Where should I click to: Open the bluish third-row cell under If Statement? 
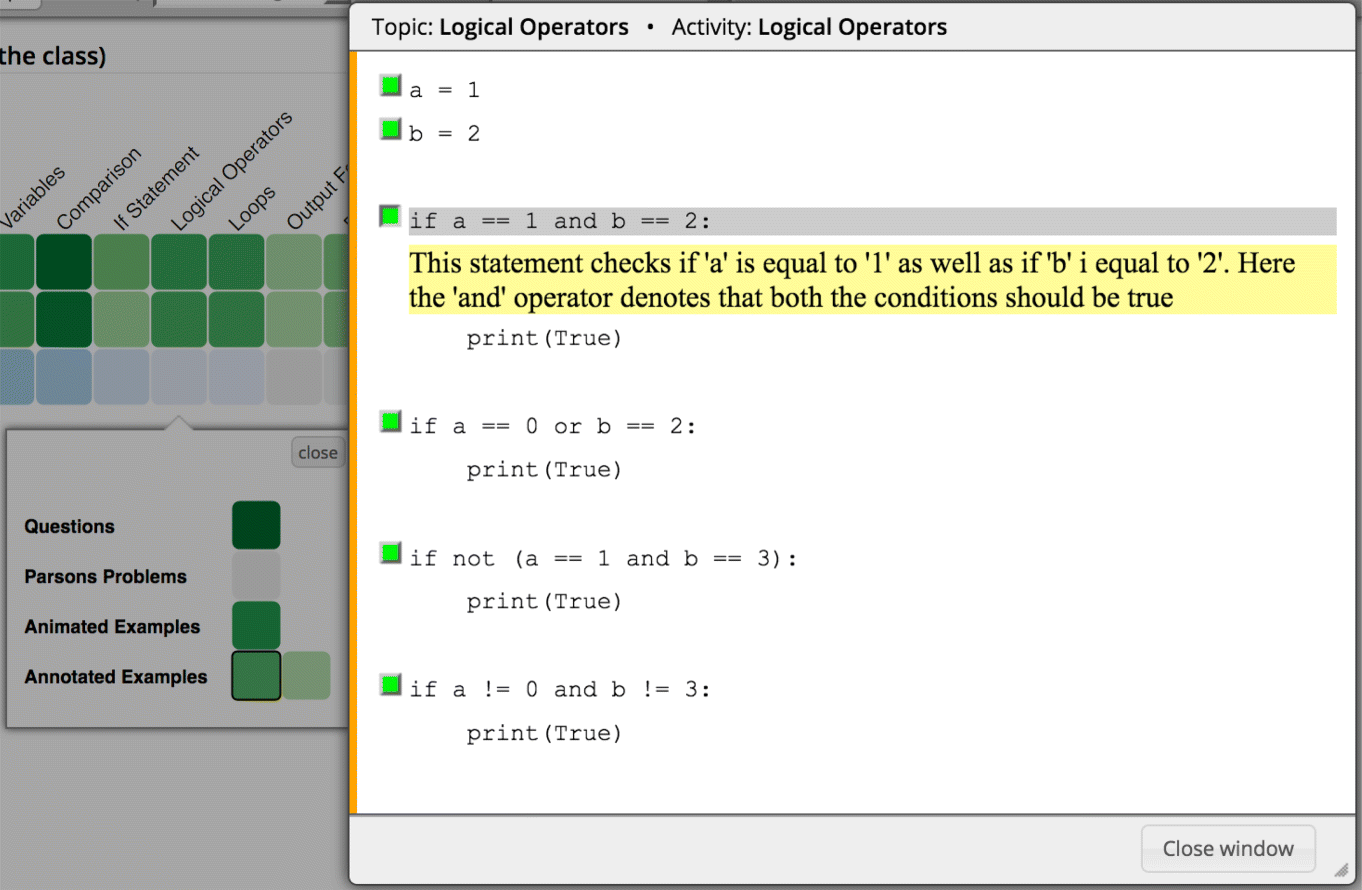[x=121, y=377]
